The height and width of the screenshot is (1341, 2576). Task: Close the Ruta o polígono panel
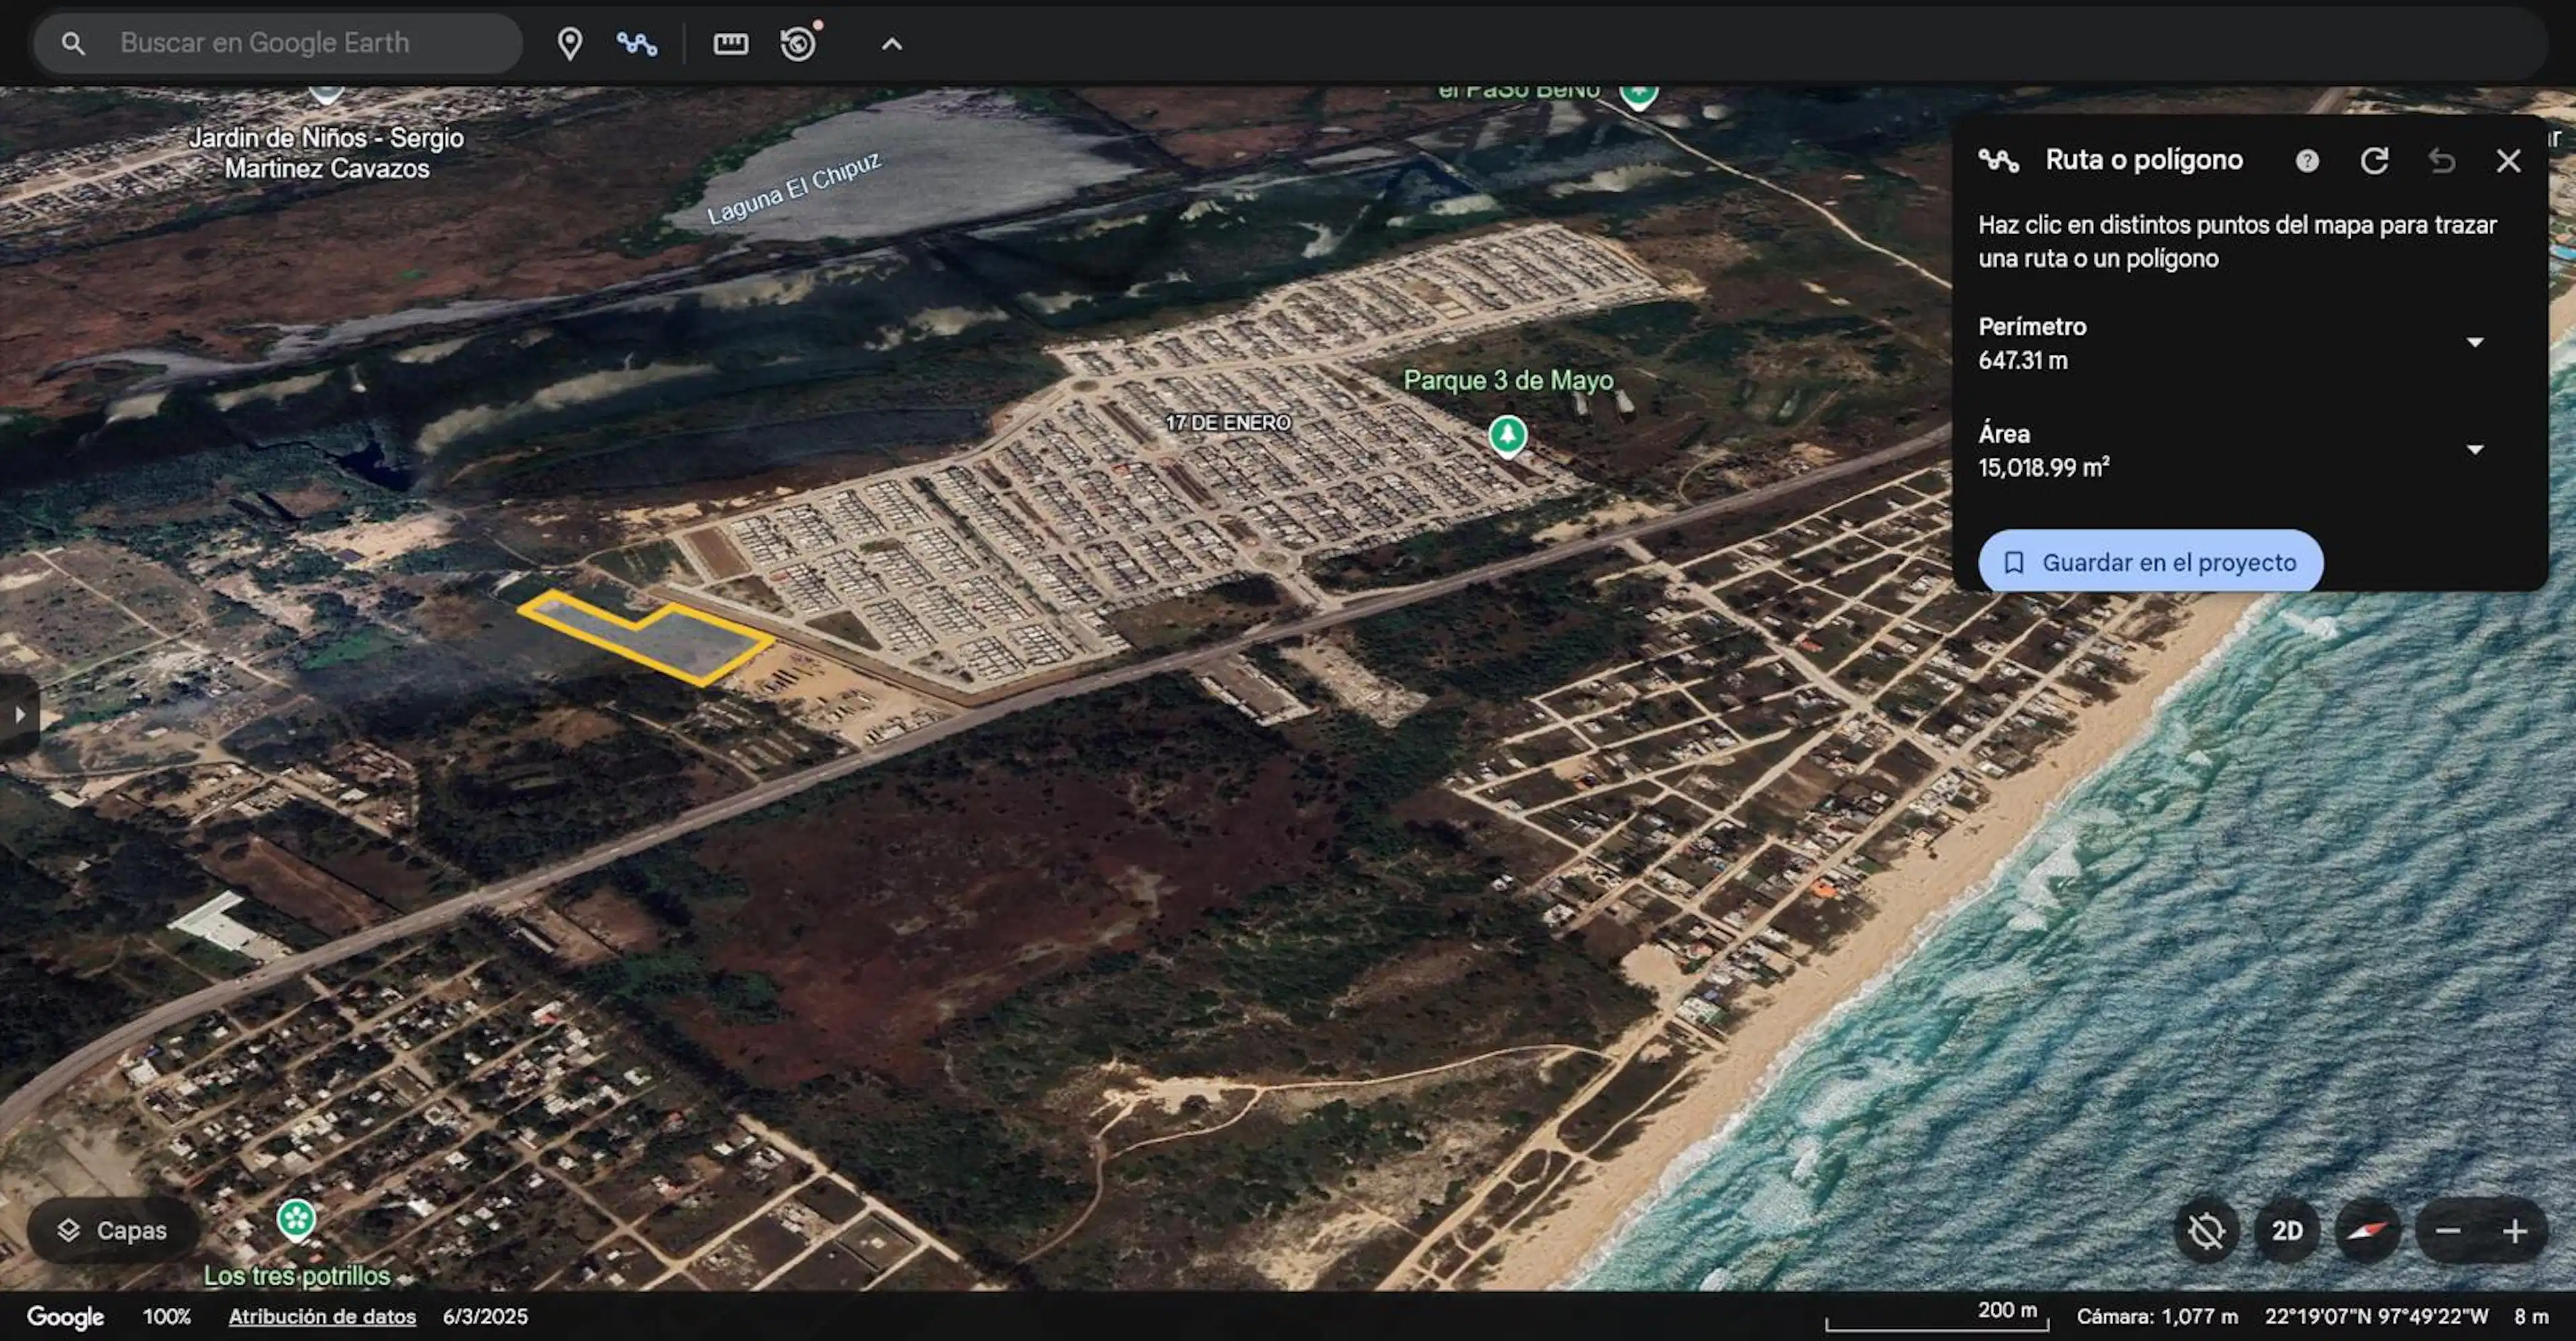pyautogui.click(x=2508, y=161)
